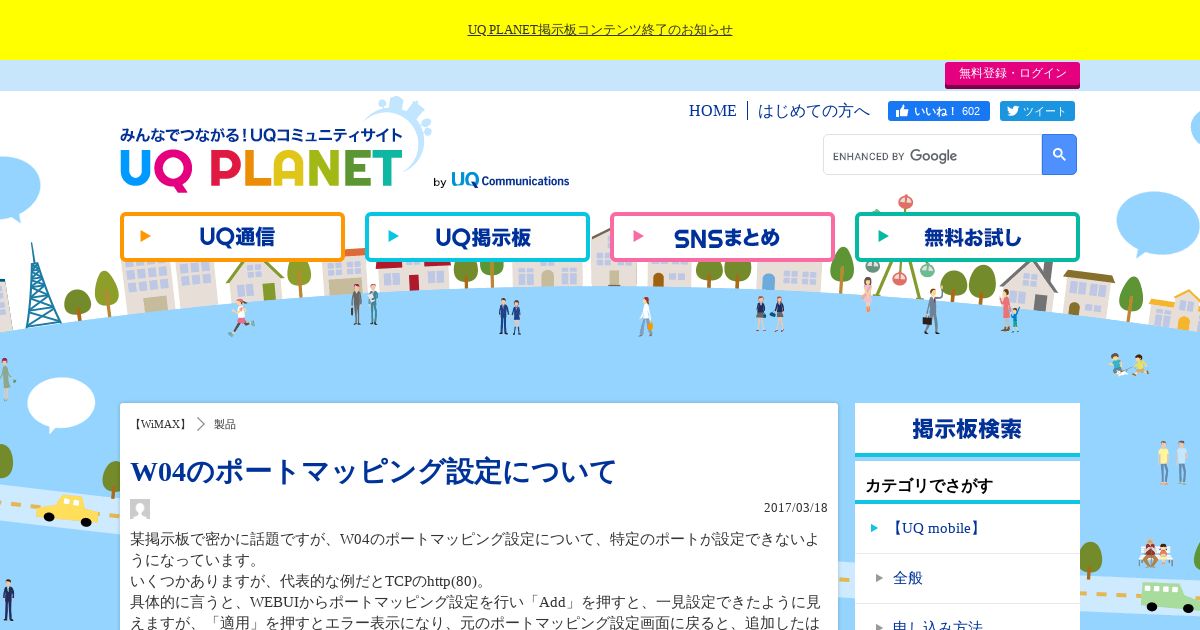Click the Facebook thumbs-up icon

(902, 111)
